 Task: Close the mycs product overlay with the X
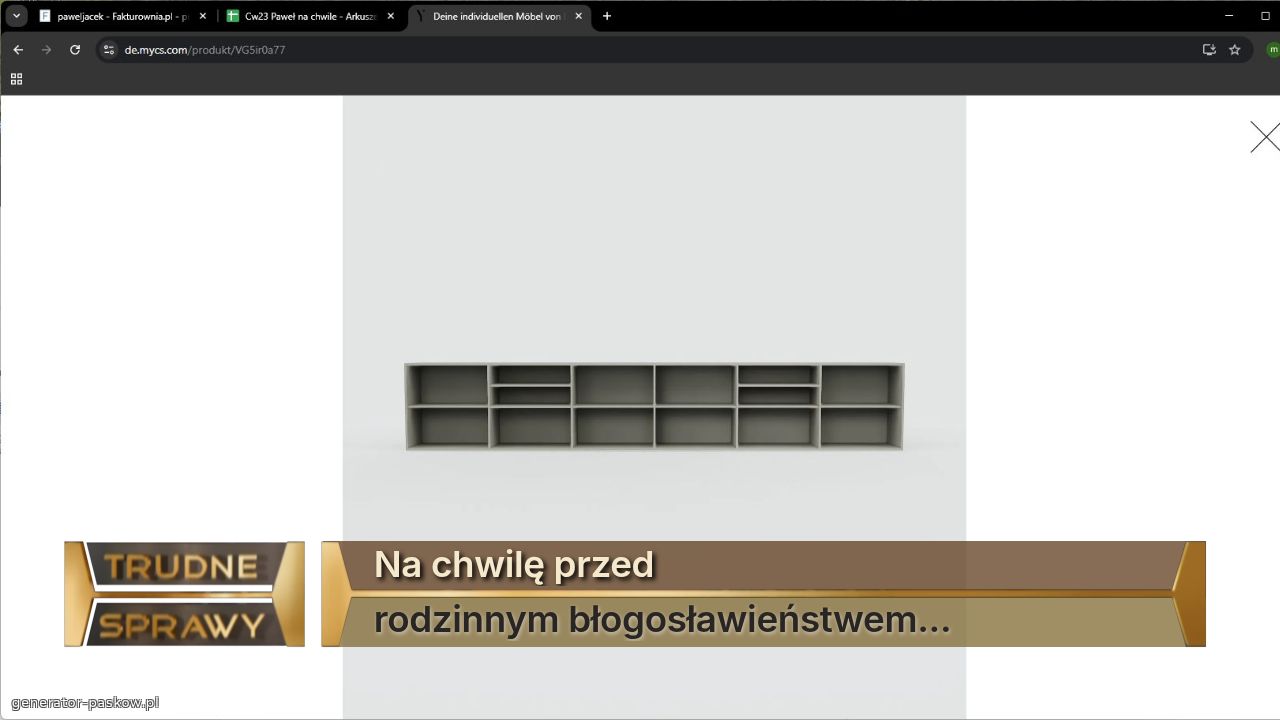tap(1264, 137)
